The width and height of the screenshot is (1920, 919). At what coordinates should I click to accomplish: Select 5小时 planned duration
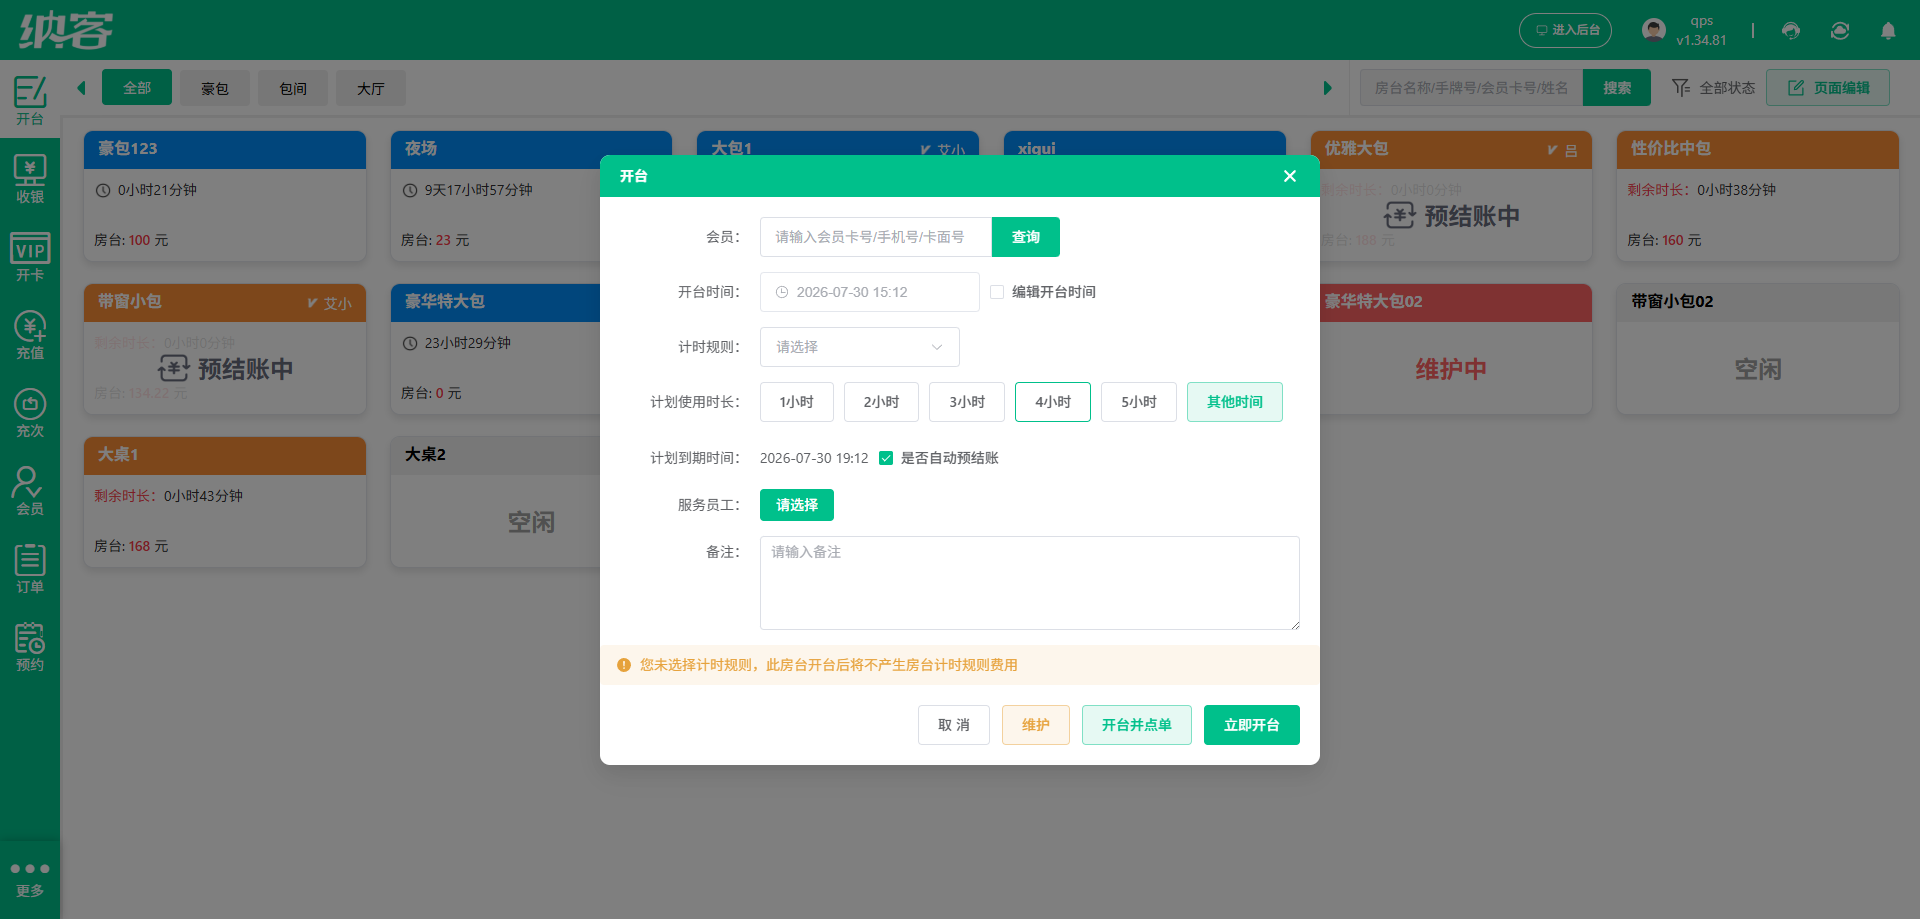(x=1139, y=402)
